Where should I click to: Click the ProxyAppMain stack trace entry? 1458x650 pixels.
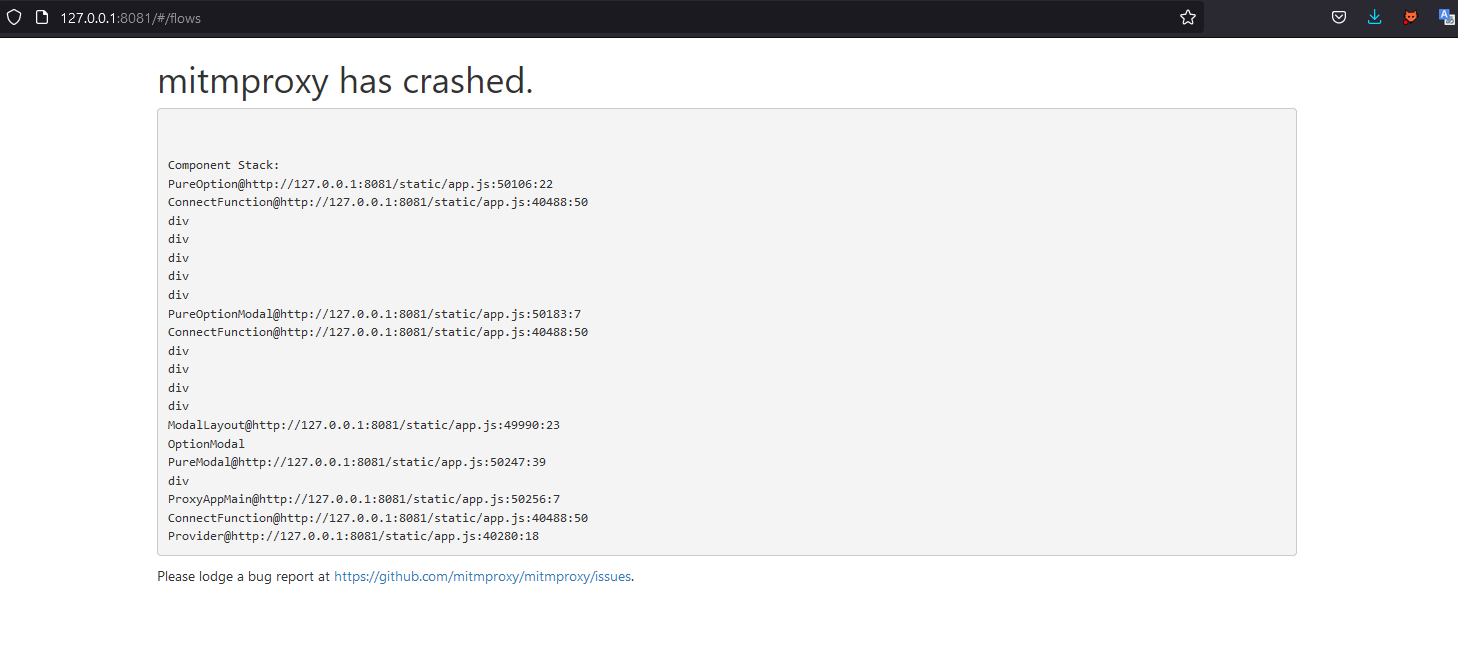click(x=363, y=498)
